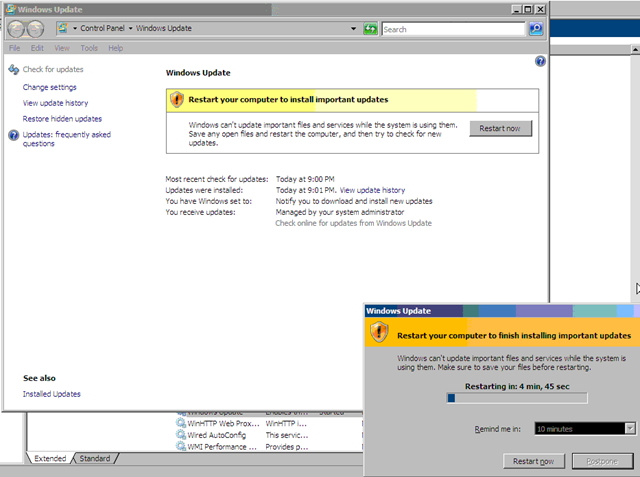Click the WMI Performance service gear icon
This screenshot has width=640, height=477.
tap(181, 446)
